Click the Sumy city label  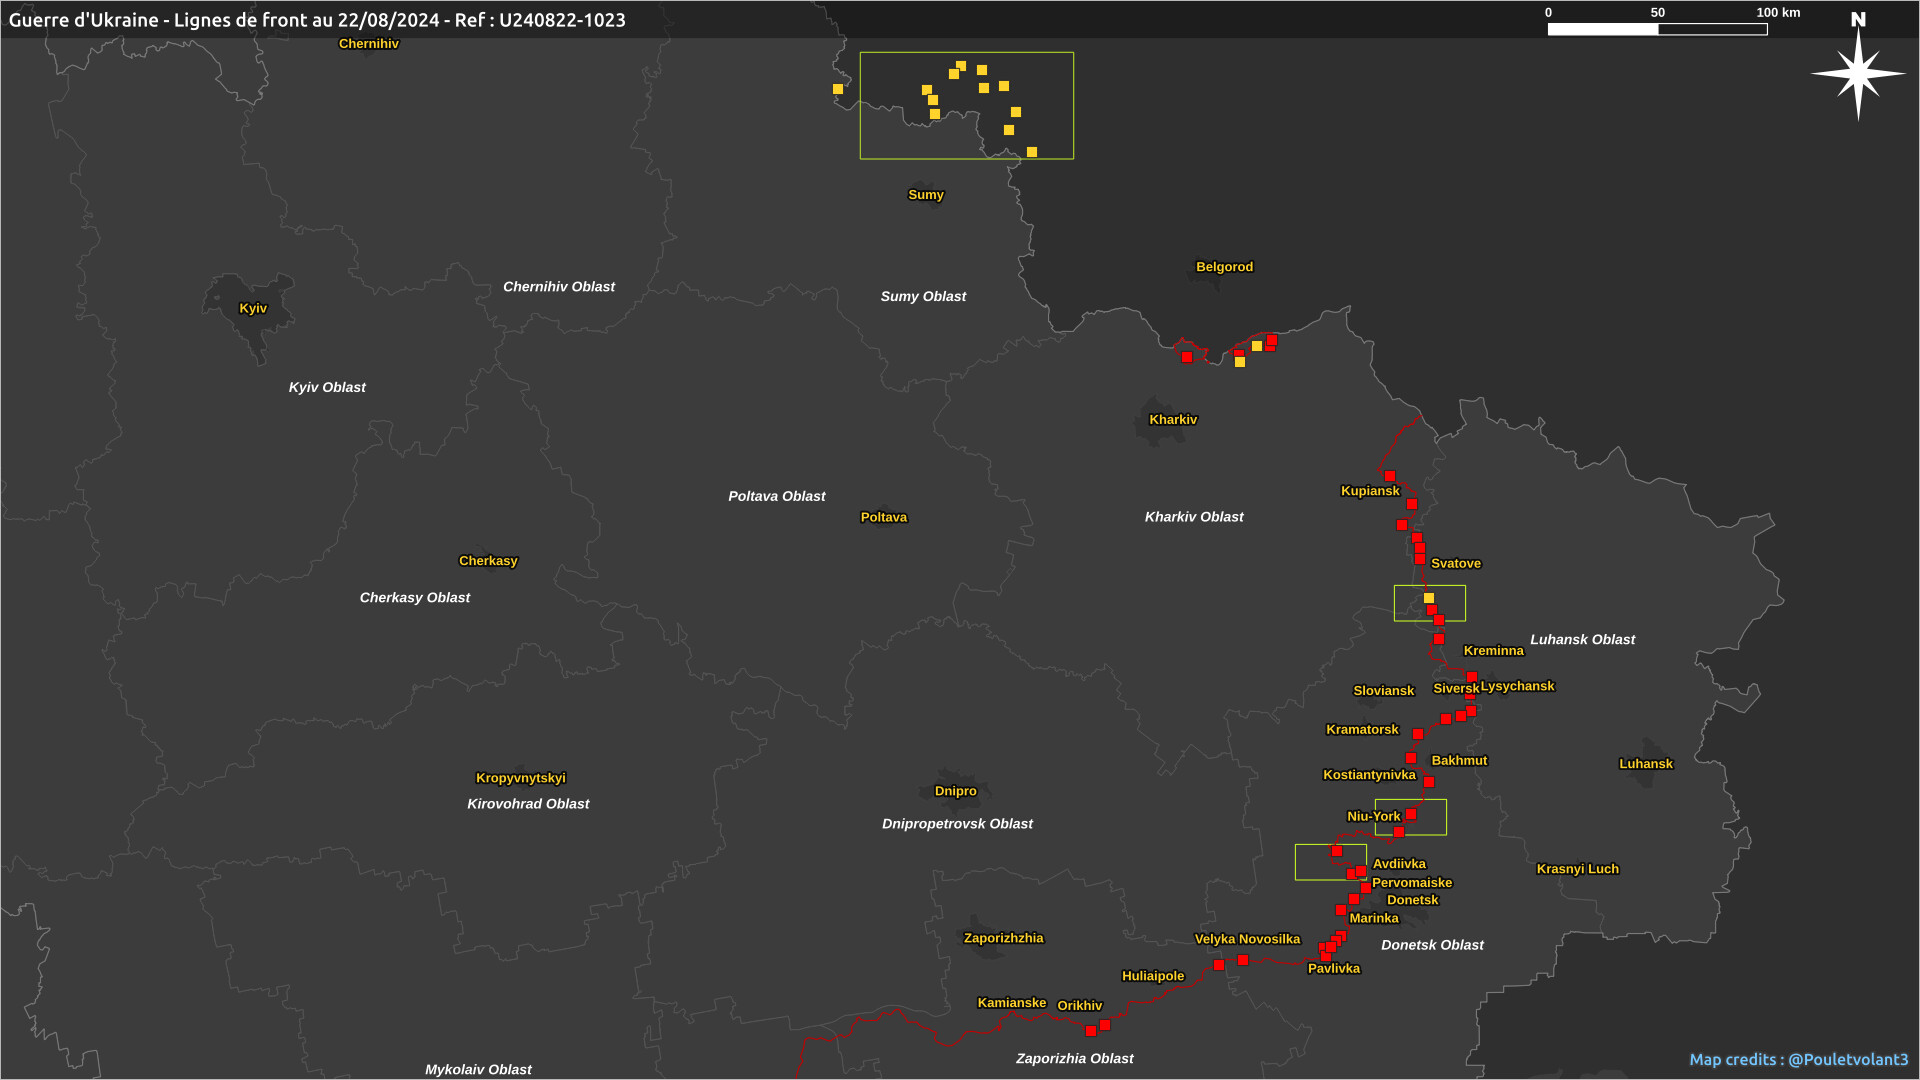click(925, 195)
